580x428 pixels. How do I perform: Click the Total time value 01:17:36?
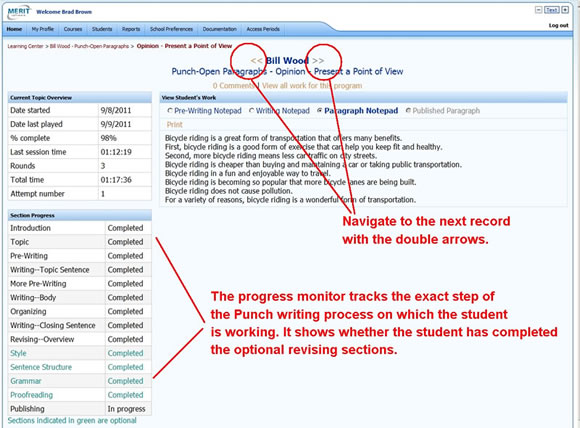pos(116,180)
